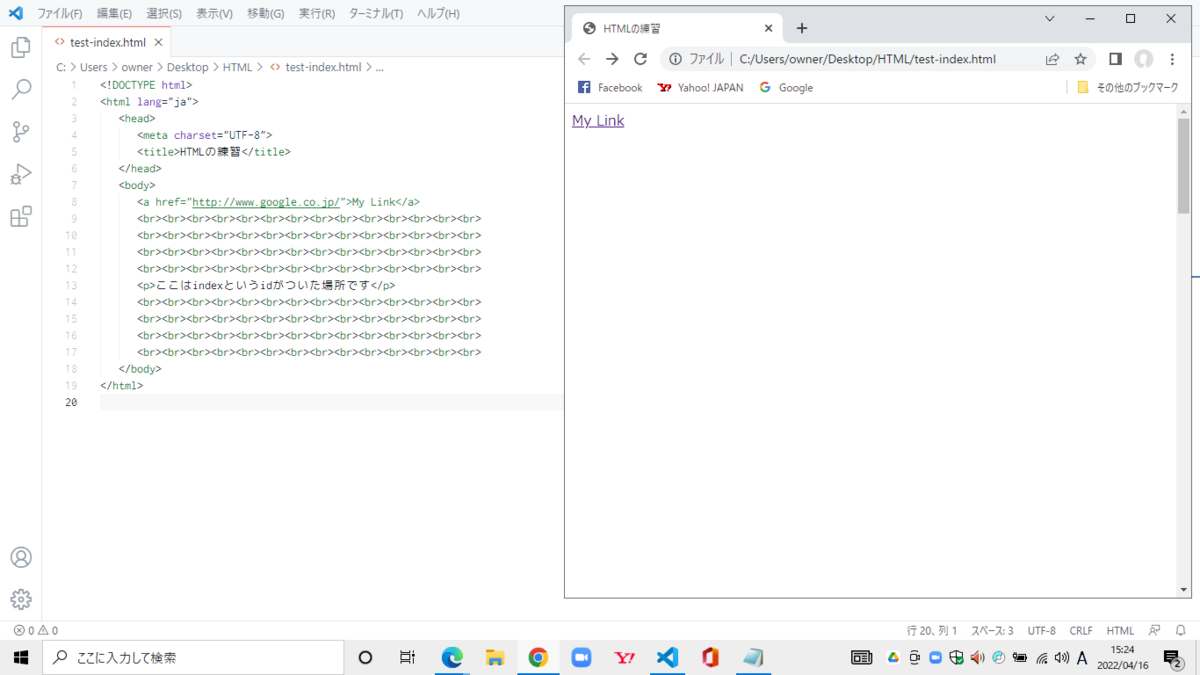Change the HTML language mode in status bar
The image size is (1200, 675).
tap(1120, 631)
